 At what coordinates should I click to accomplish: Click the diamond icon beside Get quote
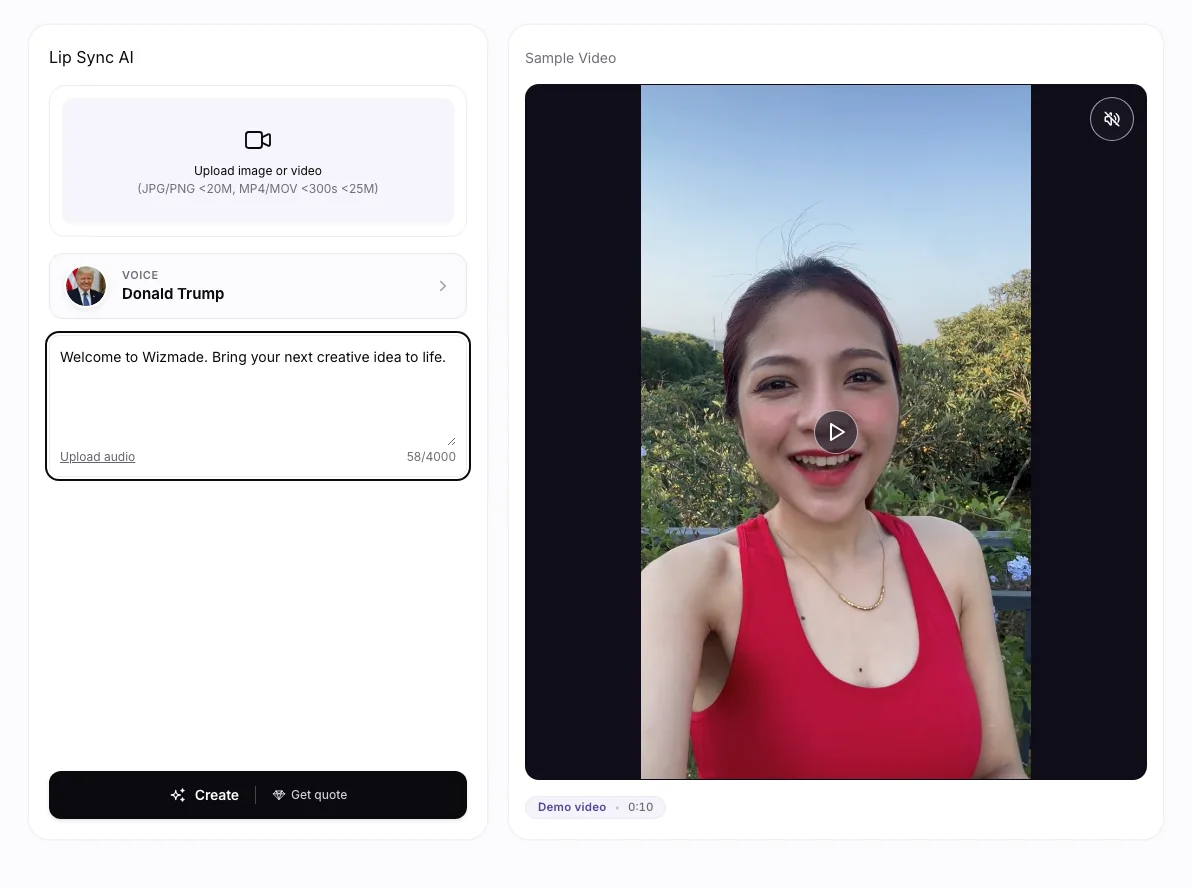tap(279, 794)
